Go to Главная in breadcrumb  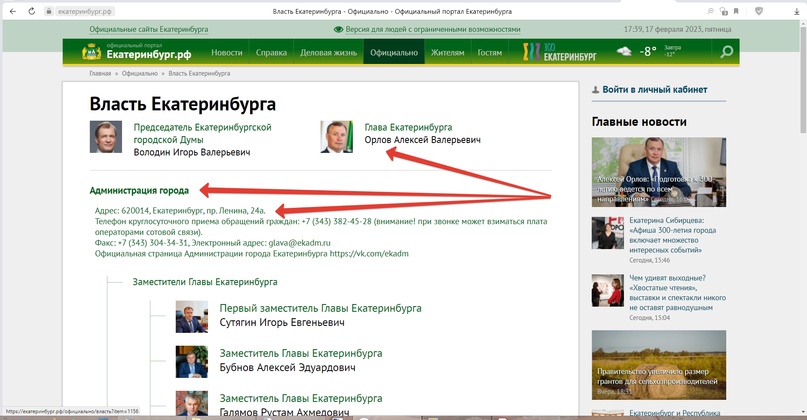100,73
